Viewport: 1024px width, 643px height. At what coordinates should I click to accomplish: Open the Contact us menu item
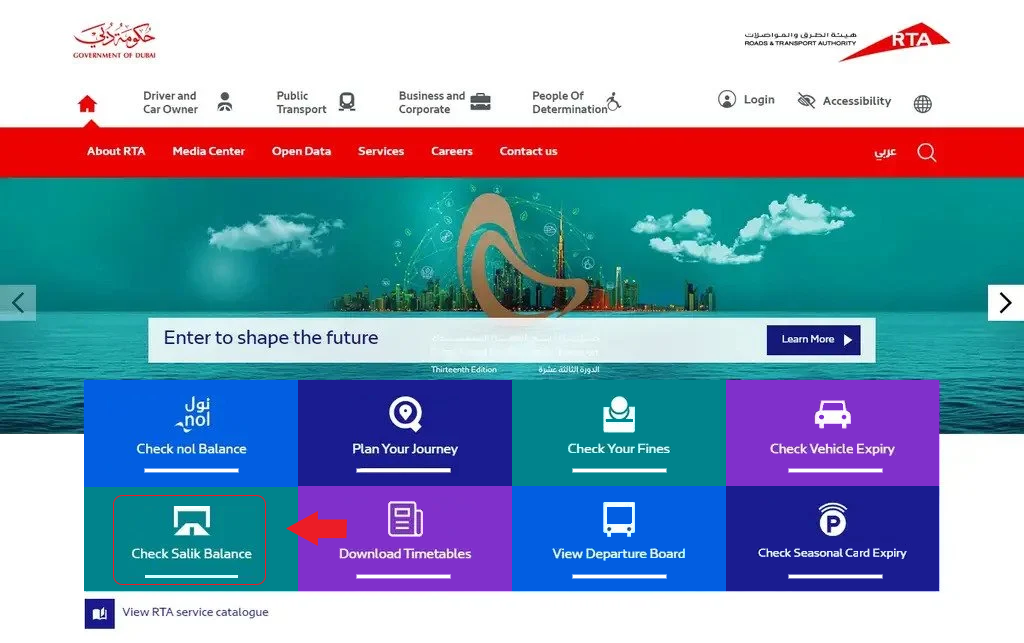[528, 151]
